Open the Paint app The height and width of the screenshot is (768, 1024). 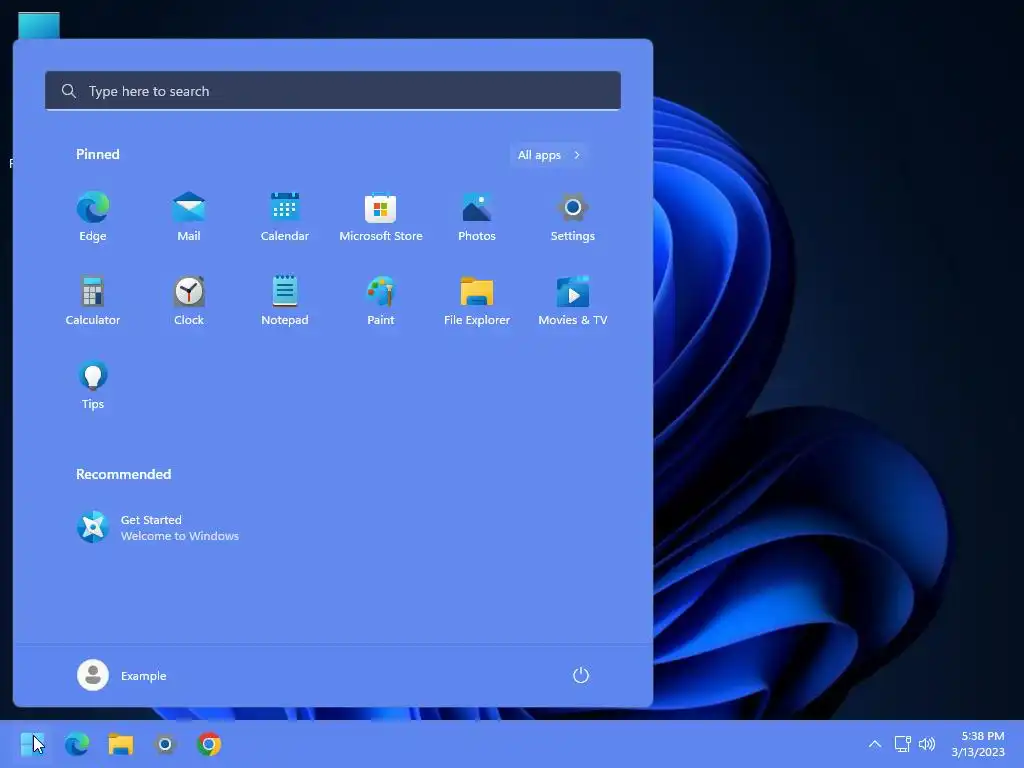point(381,300)
